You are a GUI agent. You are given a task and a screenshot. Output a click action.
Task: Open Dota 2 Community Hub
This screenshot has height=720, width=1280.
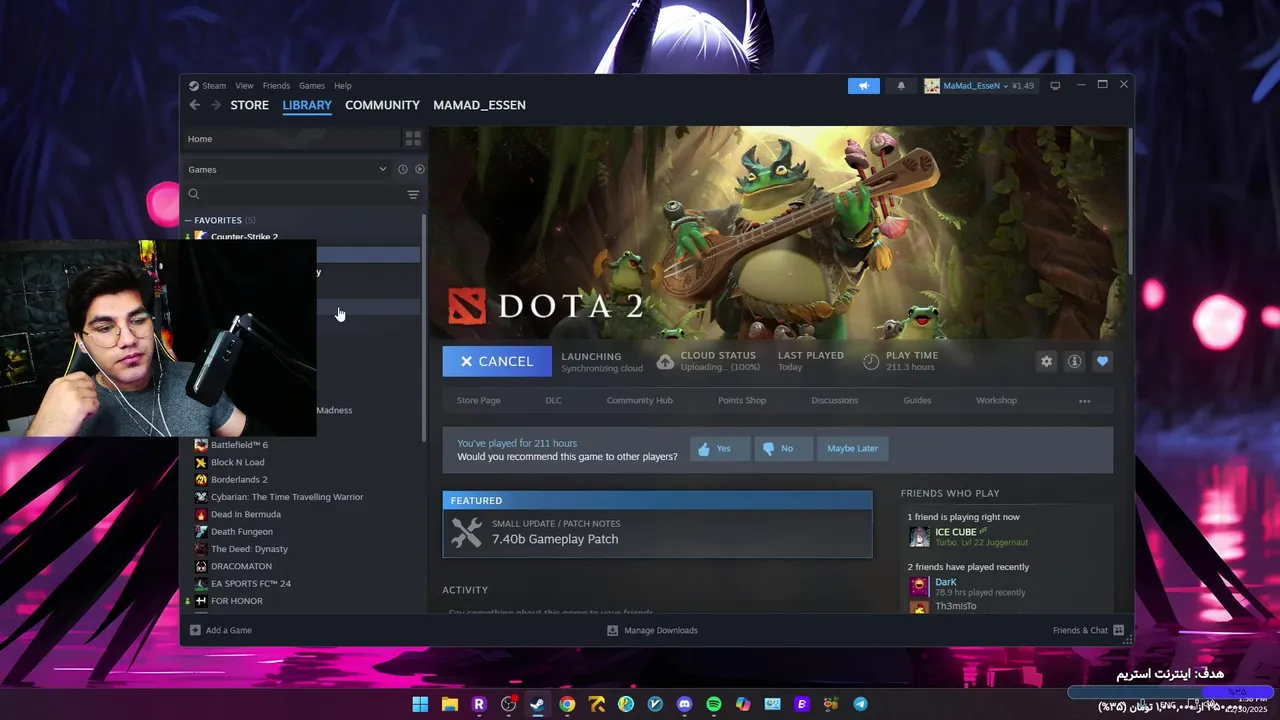tap(639, 401)
